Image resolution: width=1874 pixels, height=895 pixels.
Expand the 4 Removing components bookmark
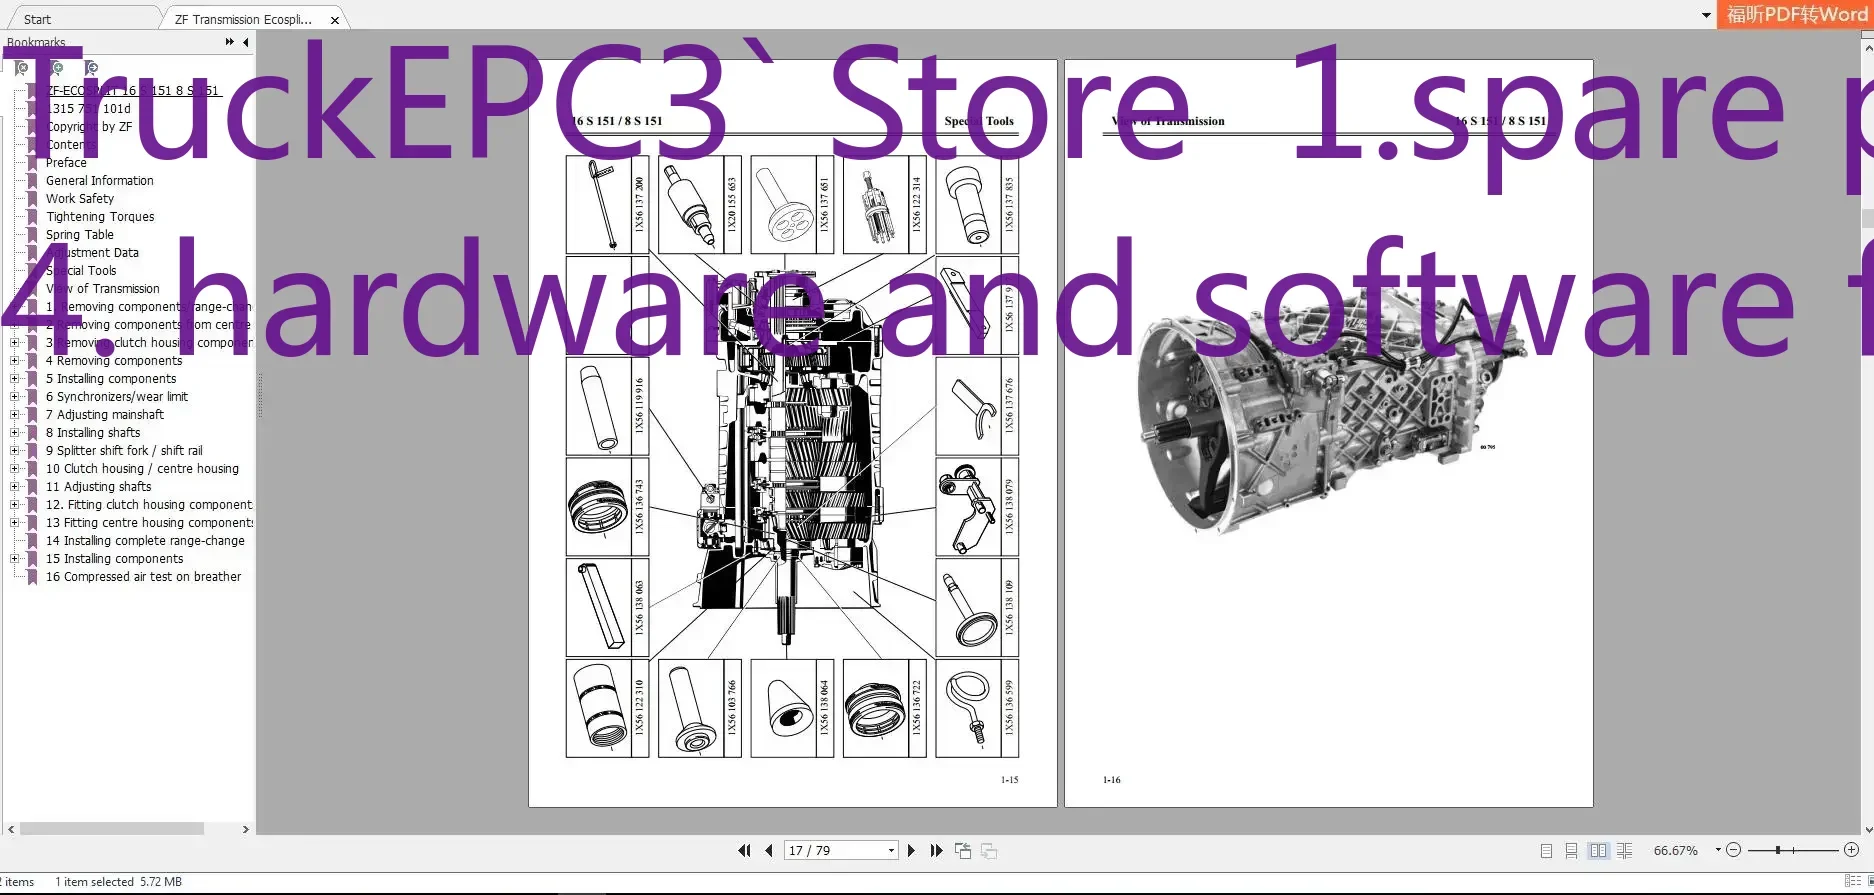(x=15, y=361)
